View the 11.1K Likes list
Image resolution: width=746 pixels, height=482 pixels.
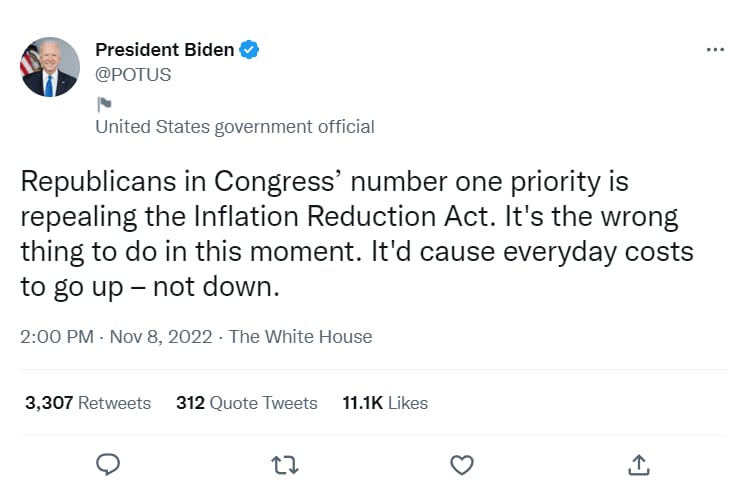[385, 403]
